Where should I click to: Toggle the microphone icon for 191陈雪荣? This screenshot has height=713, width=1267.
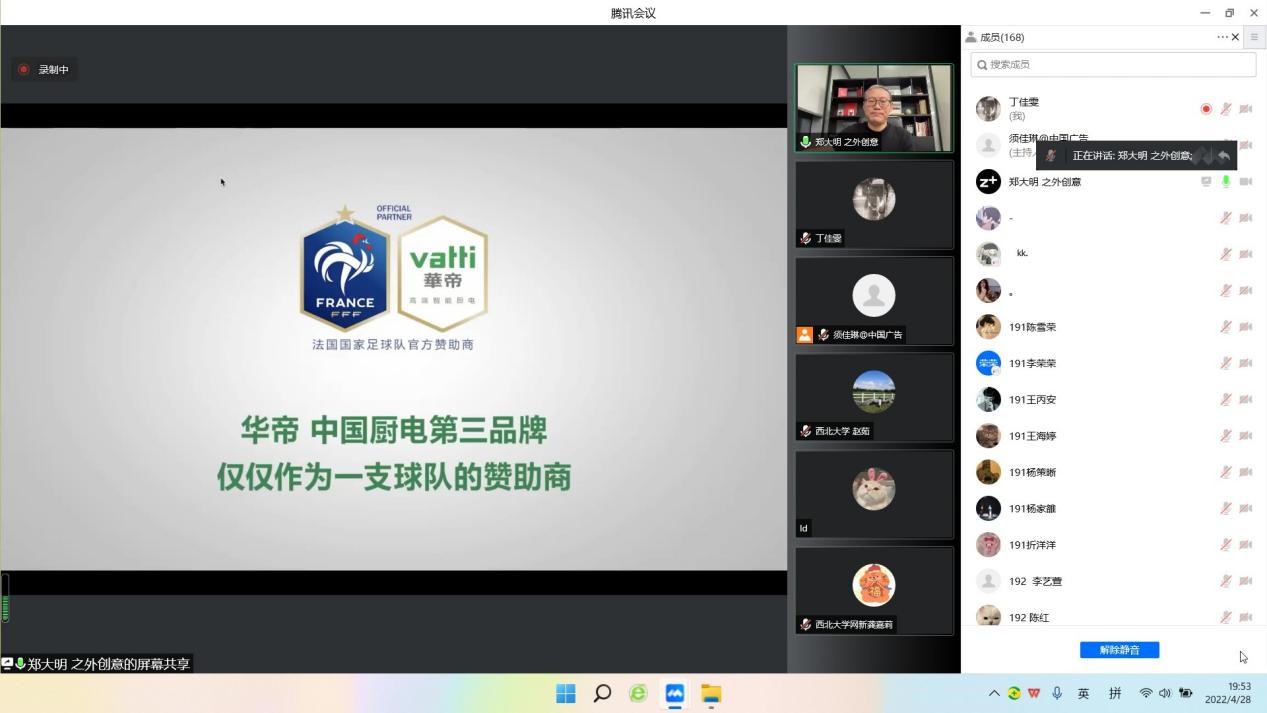[1226, 327]
